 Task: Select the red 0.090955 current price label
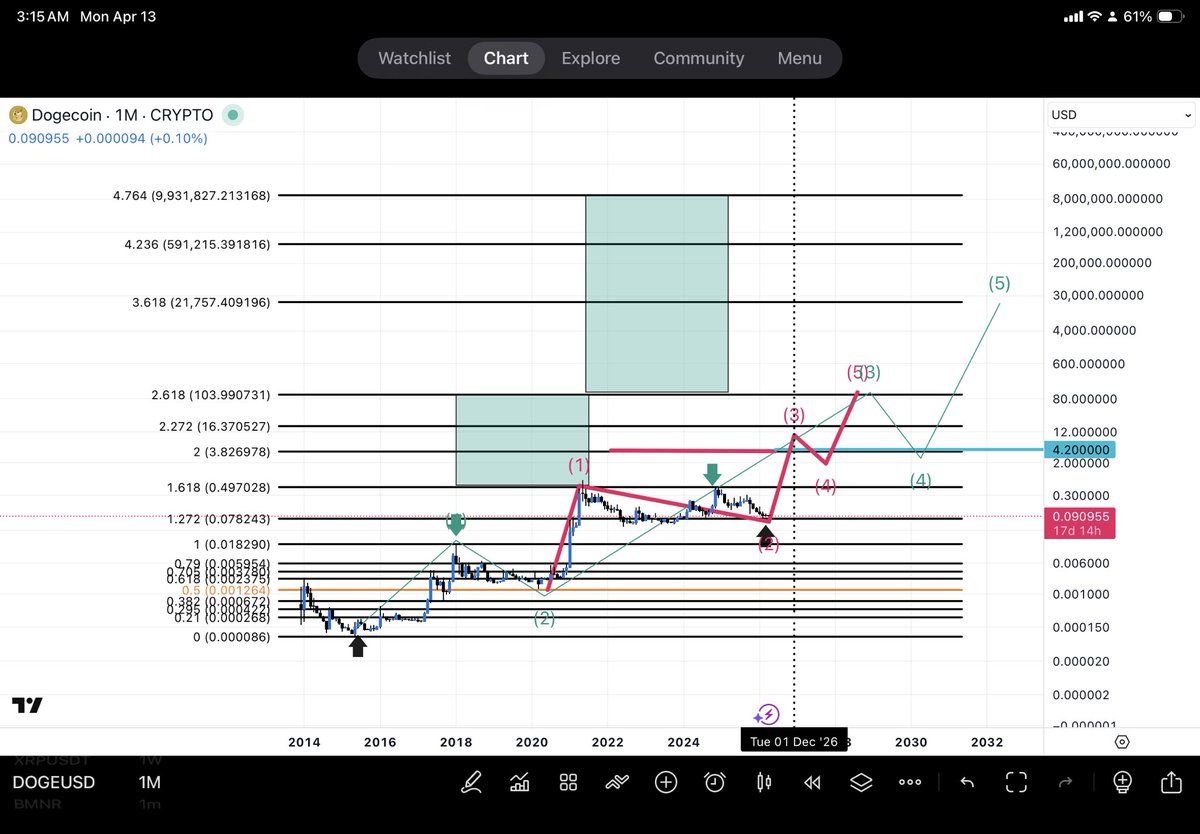(1081, 525)
